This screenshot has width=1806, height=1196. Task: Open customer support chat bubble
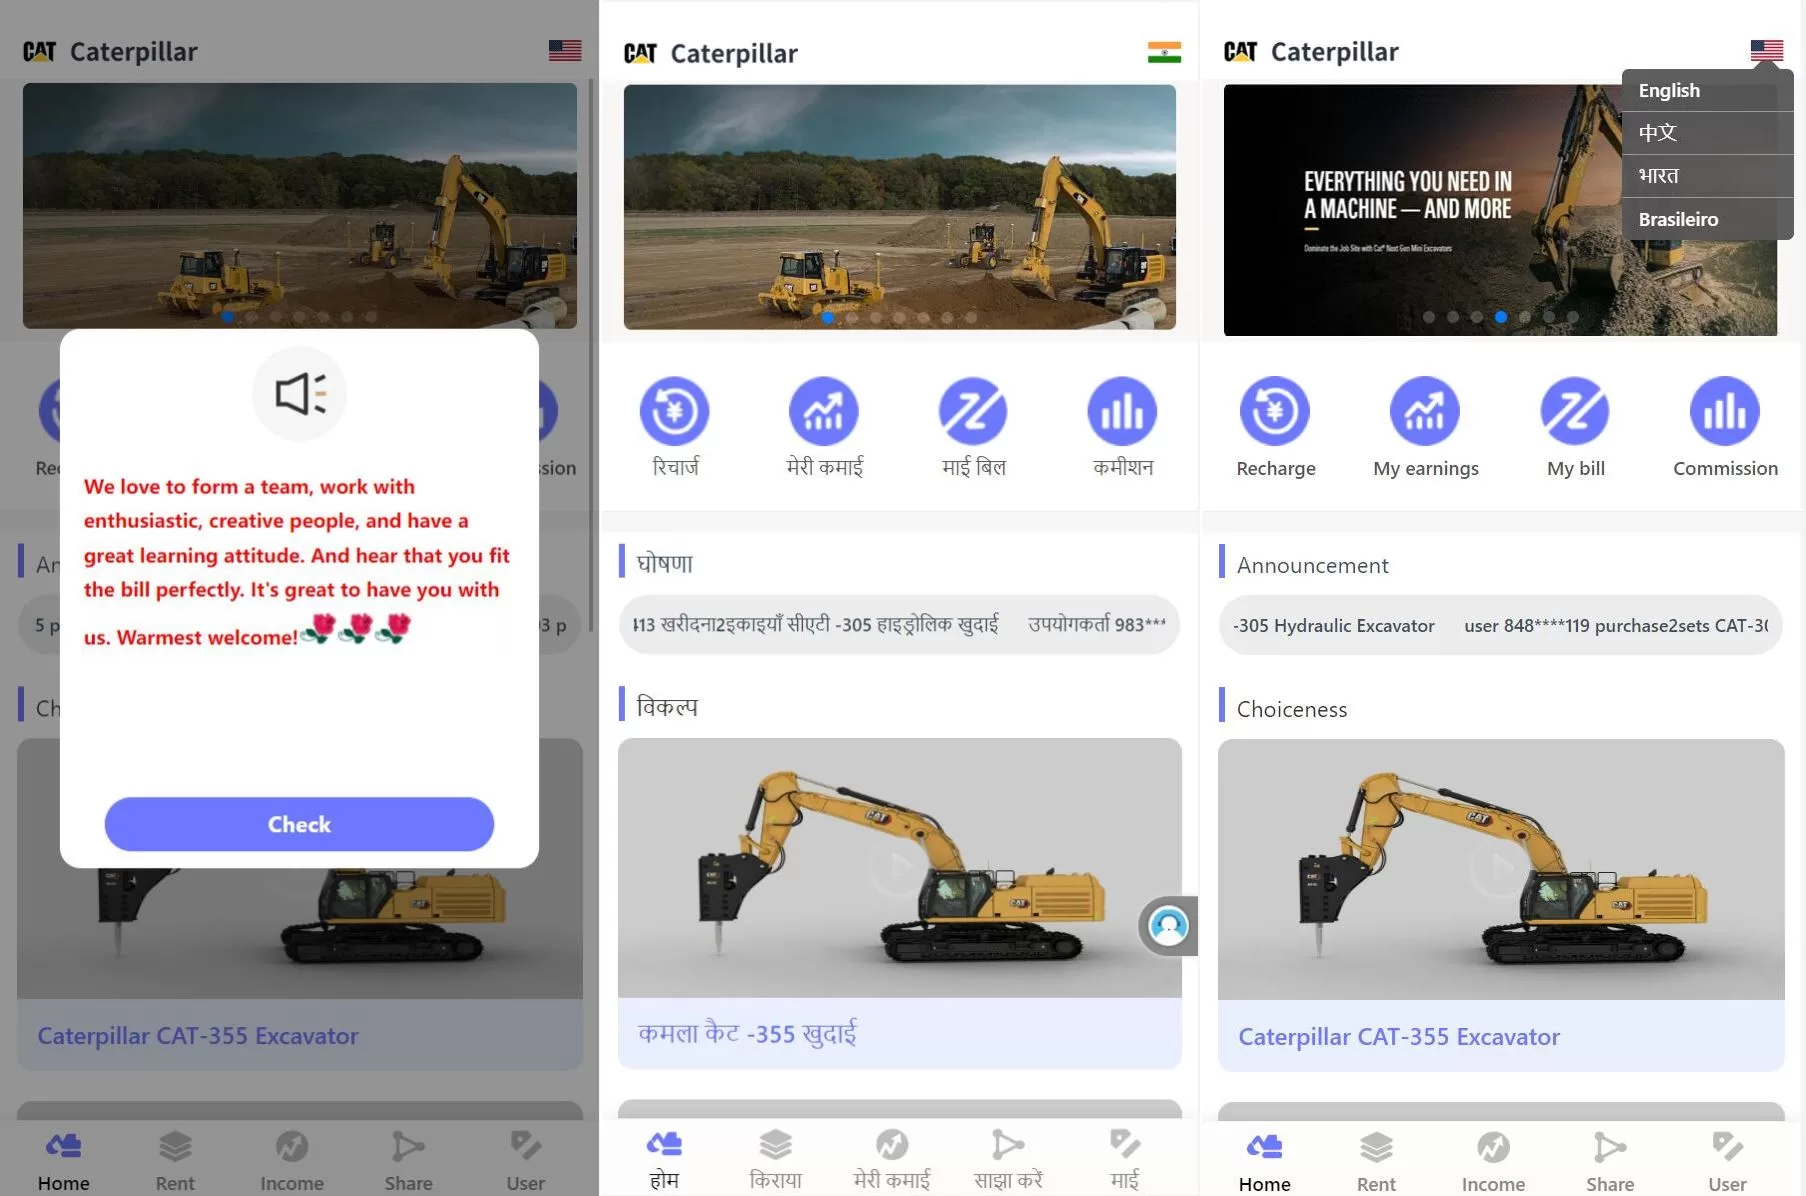(x=1168, y=926)
